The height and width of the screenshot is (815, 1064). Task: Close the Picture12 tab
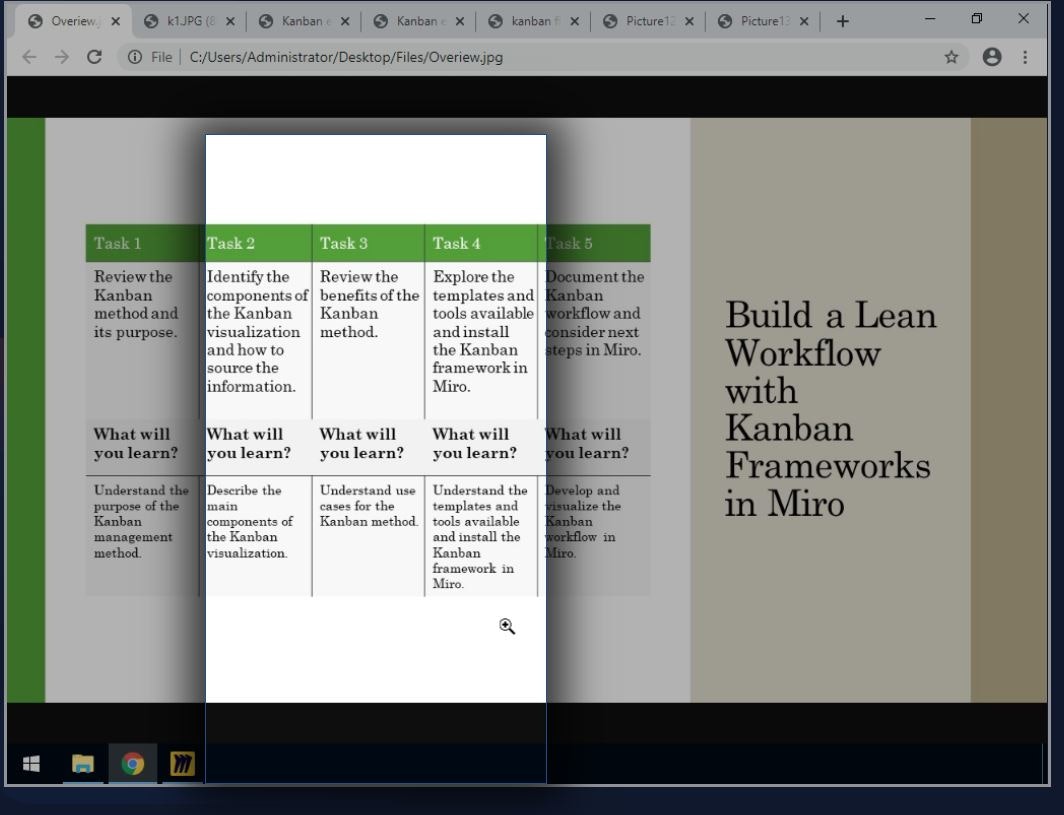(689, 21)
